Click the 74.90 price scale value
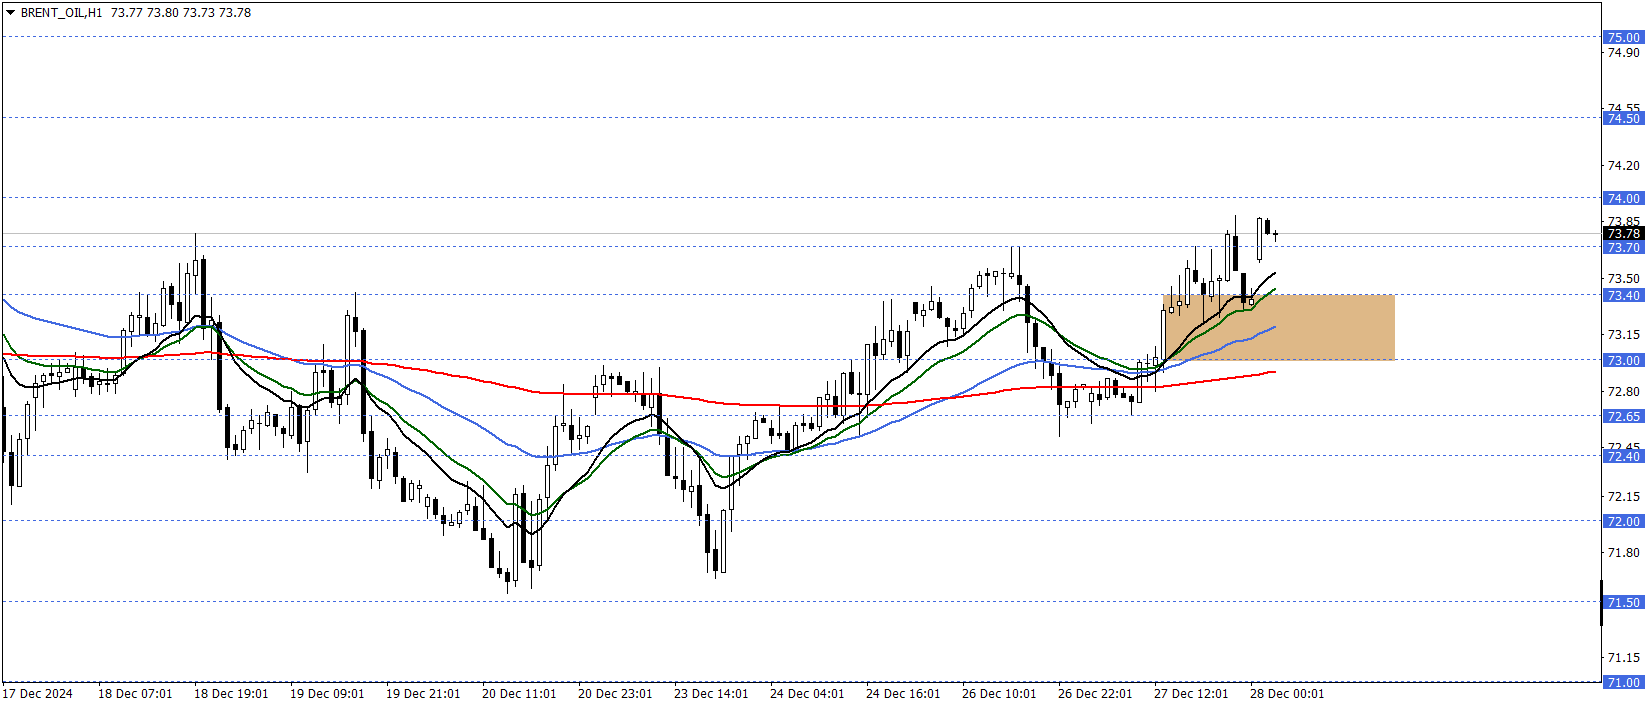1651x706 pixels. pyautogui.click(x=1623, y=53)
